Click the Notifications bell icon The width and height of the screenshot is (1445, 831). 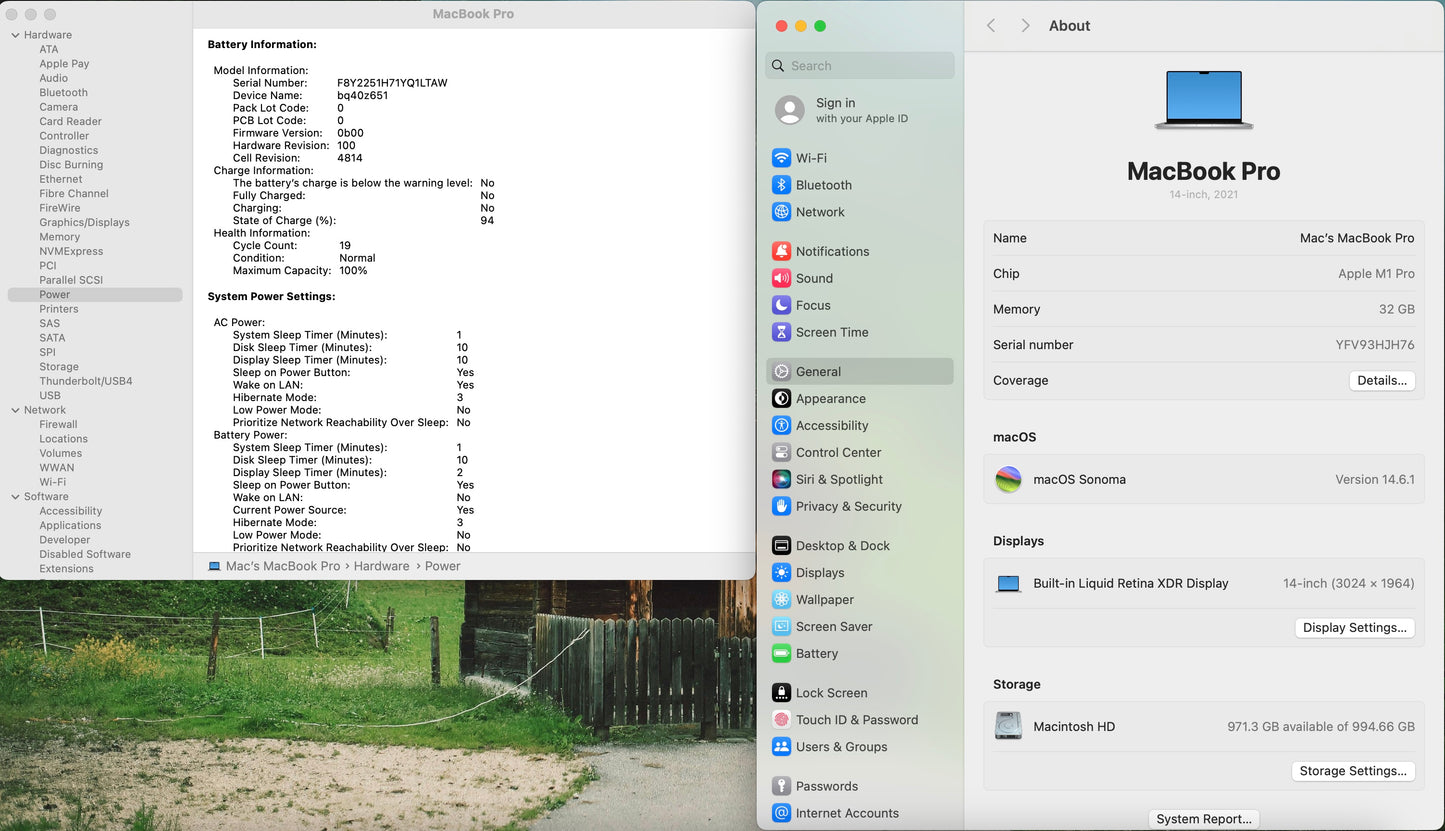(781, 251)
